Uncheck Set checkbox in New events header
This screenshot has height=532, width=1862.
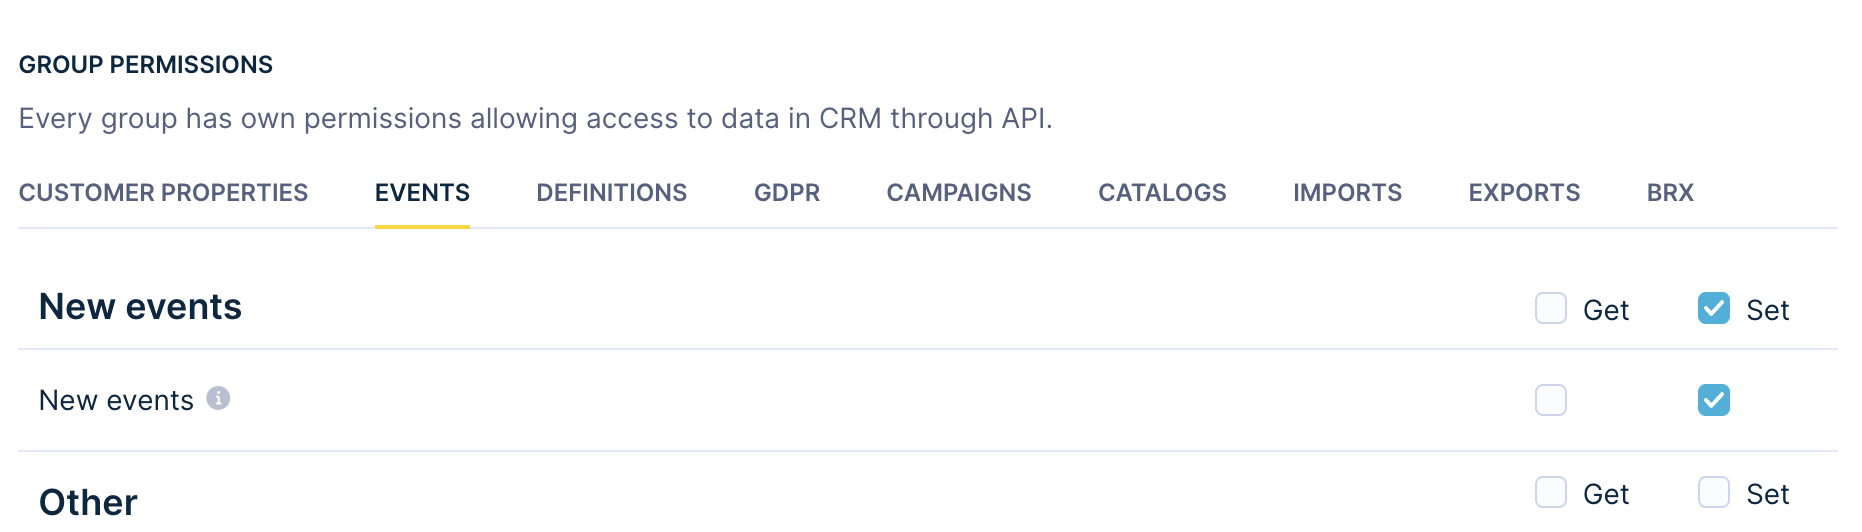(x=1713, y=308)
